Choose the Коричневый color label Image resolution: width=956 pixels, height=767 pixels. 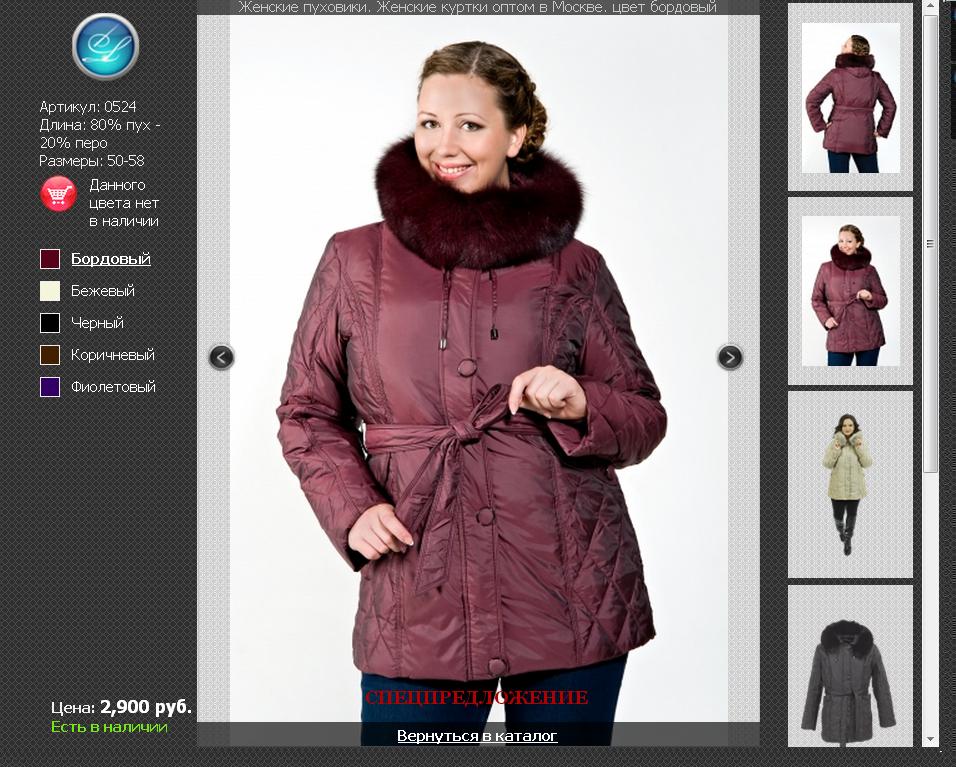pos(112,355)
